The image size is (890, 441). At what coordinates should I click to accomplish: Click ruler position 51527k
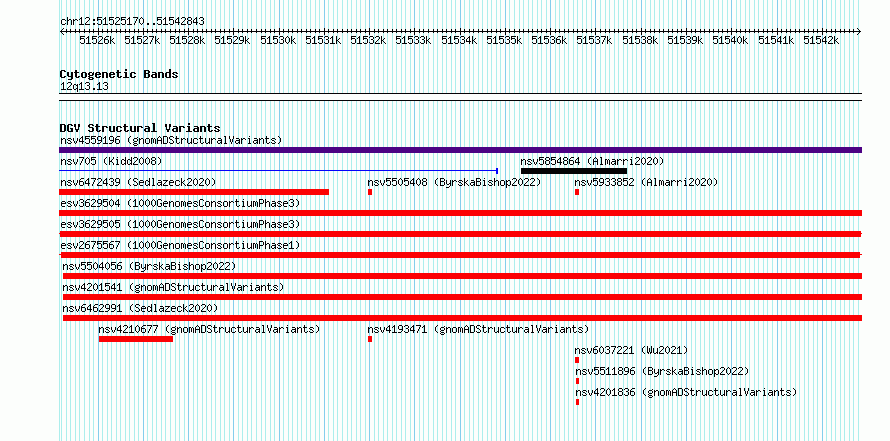142,40
